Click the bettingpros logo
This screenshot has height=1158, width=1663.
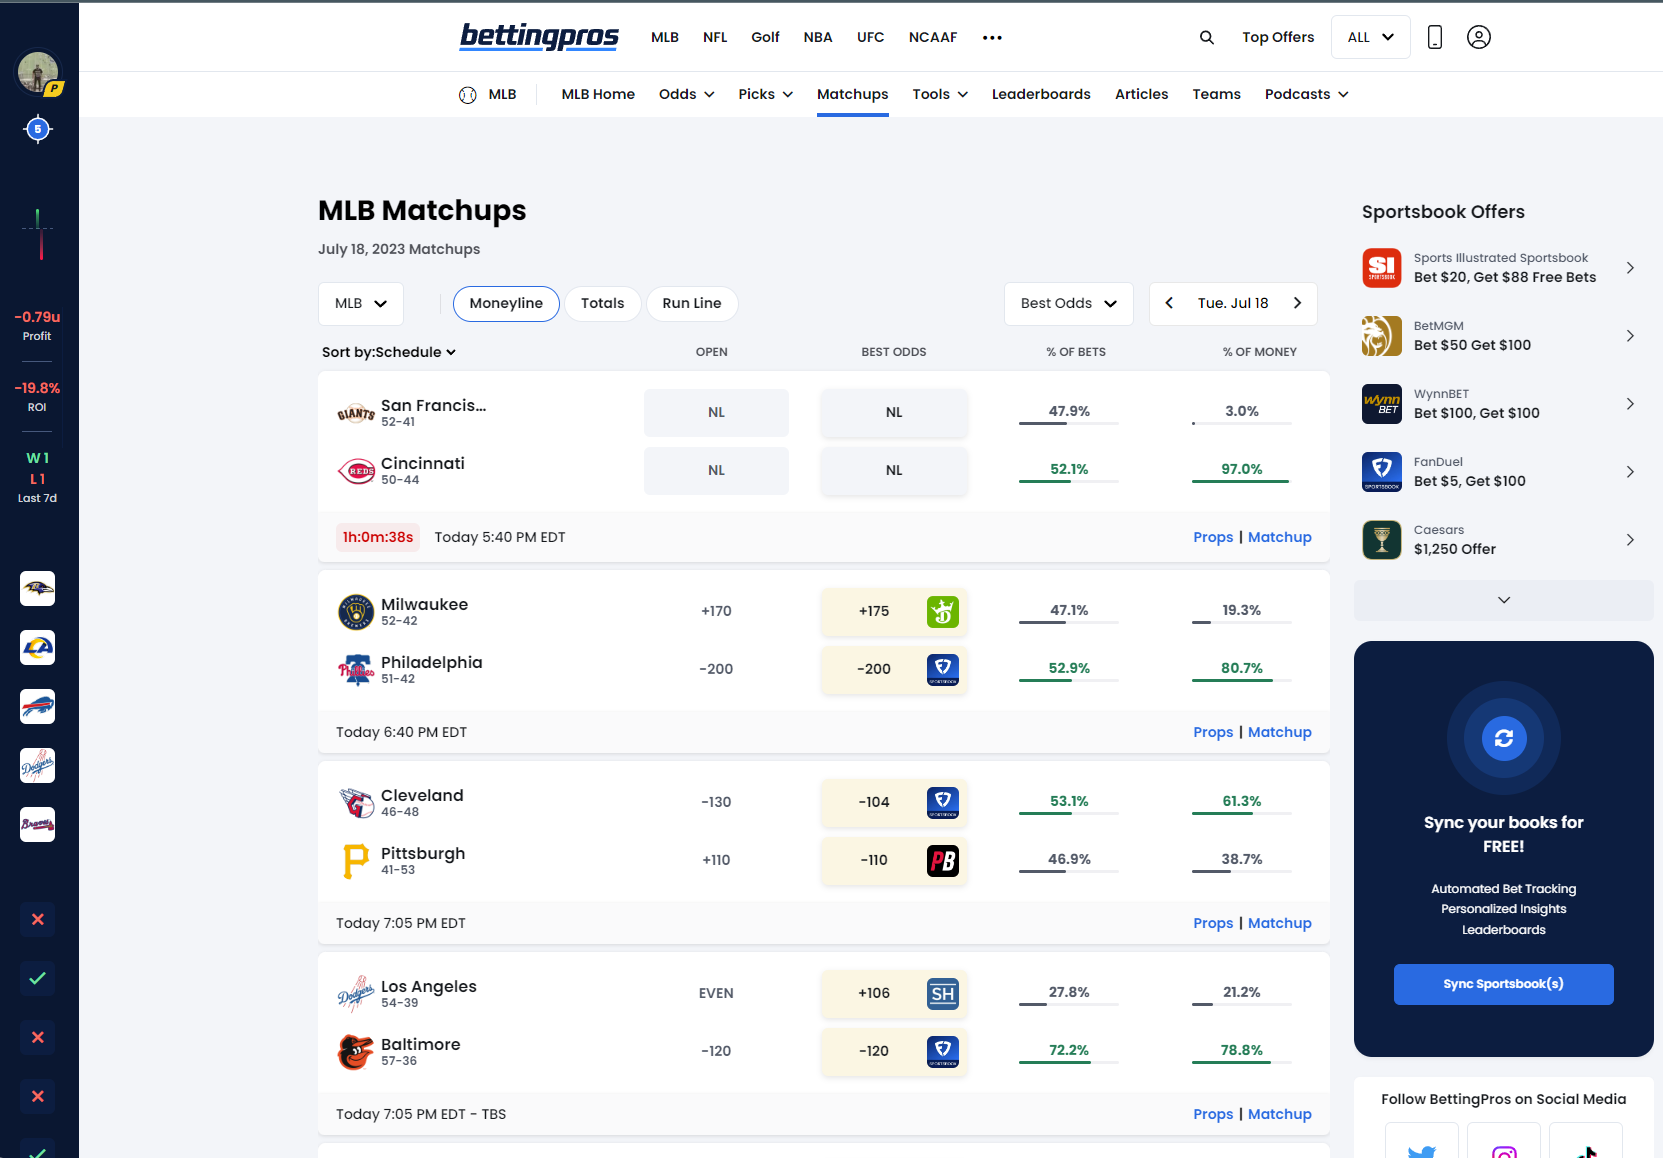[x=539, y=36]
